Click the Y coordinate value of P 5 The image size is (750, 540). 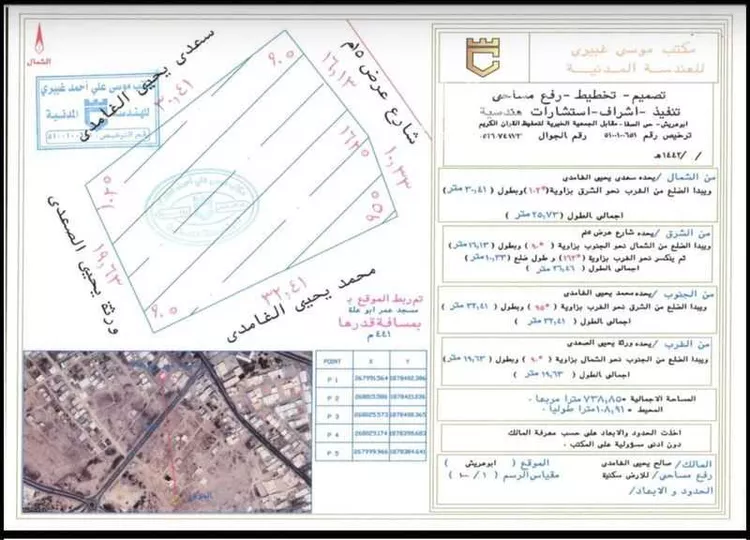(408, 452)
